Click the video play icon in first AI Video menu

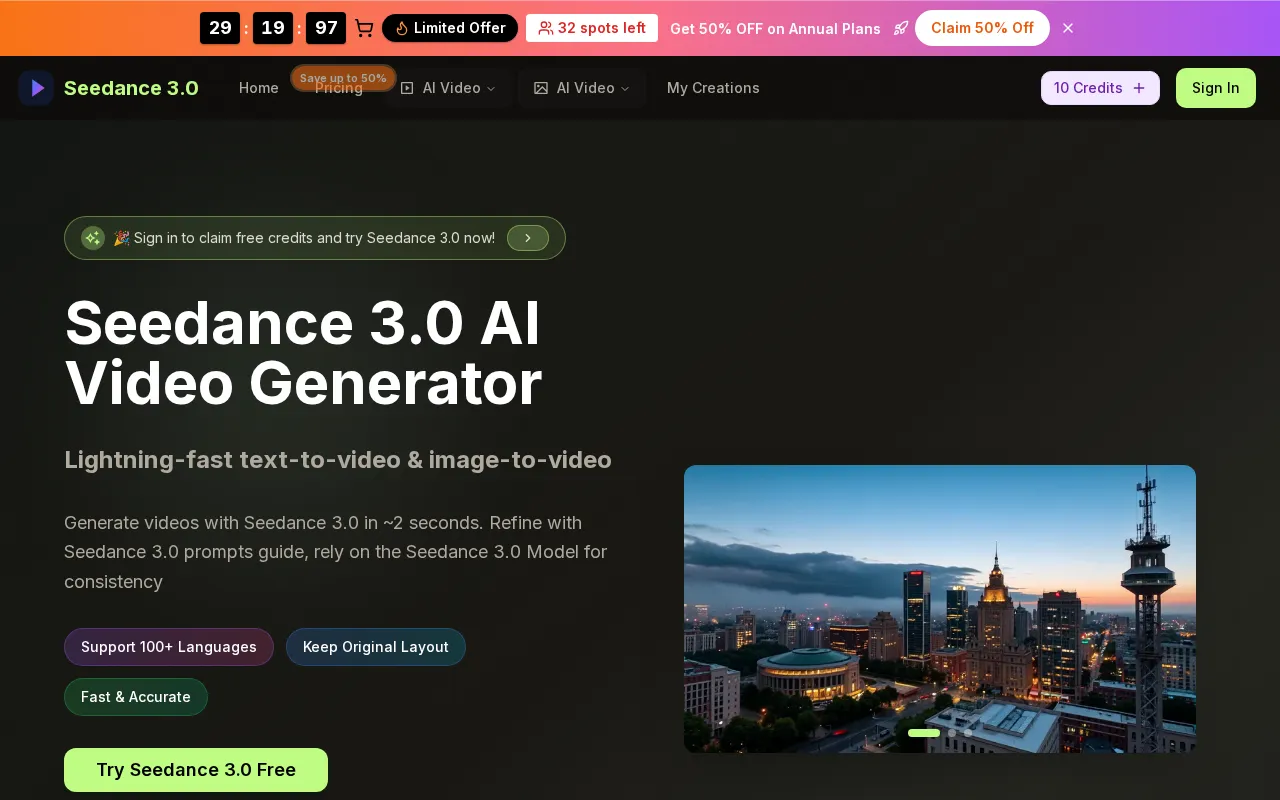coord(407,88)
